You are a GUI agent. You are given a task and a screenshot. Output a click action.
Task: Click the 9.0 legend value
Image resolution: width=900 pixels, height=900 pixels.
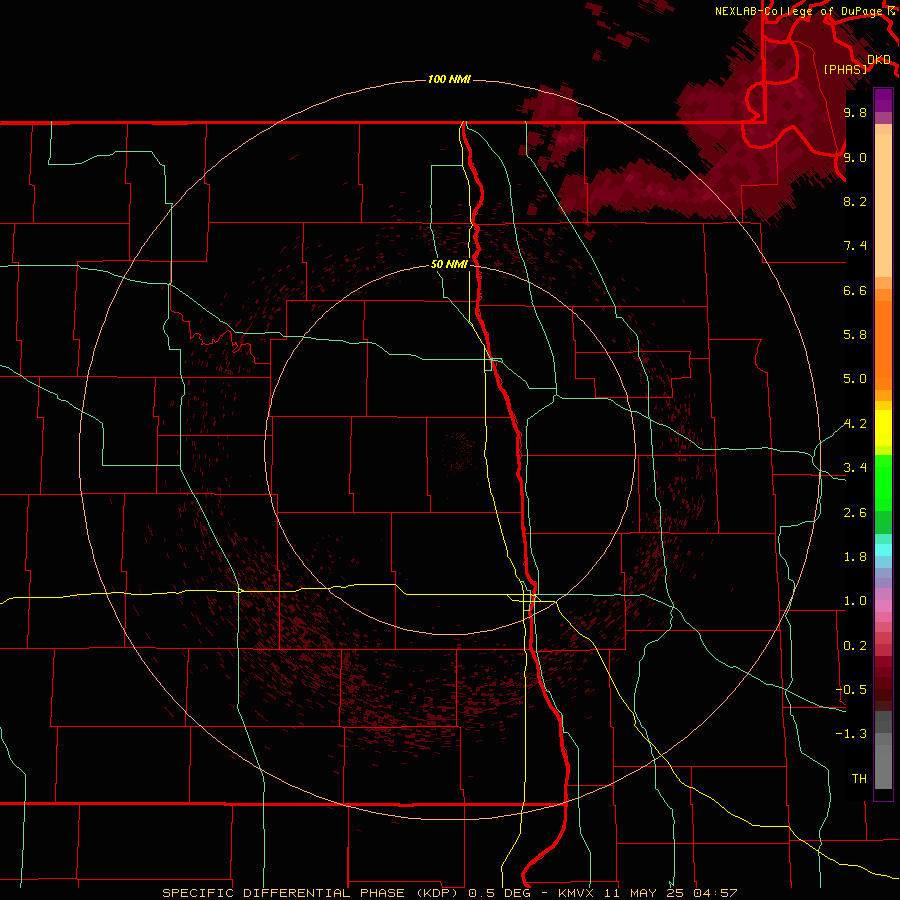tap(855, 157)
